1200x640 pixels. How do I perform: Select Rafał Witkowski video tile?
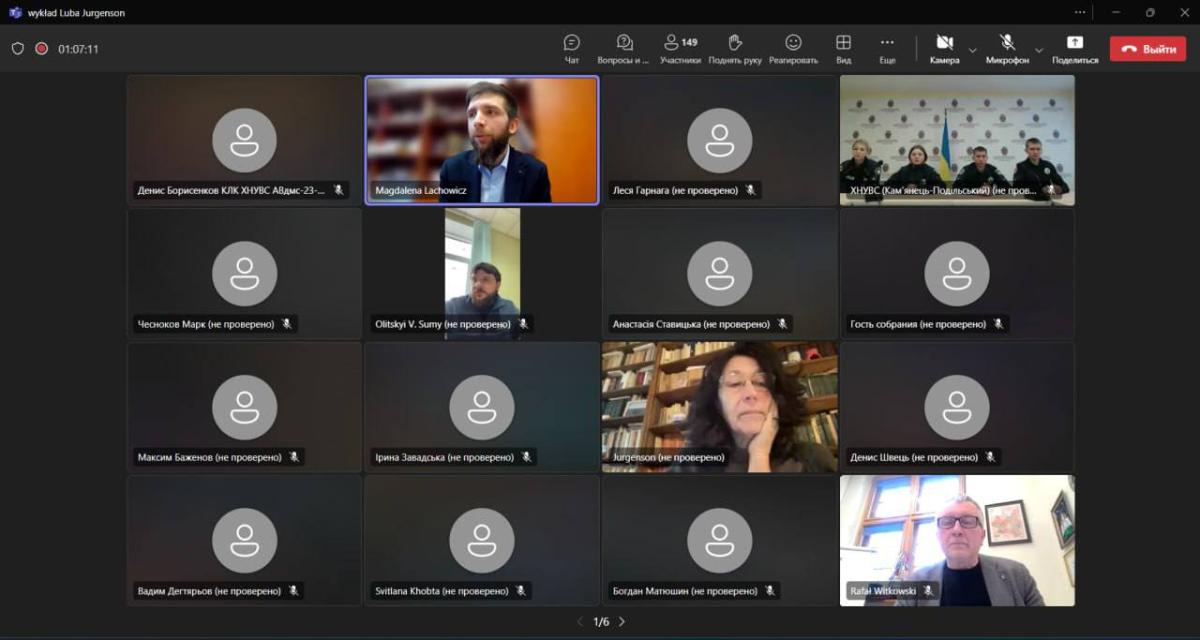pos(957,540)
